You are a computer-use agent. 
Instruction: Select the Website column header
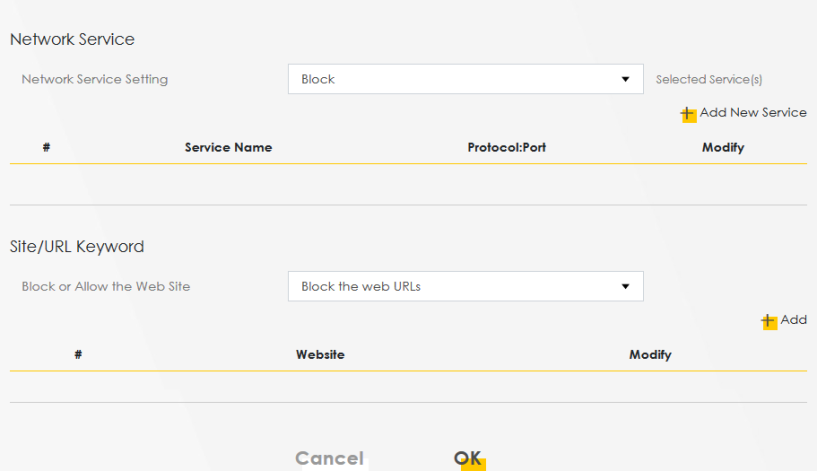[320, 355]
